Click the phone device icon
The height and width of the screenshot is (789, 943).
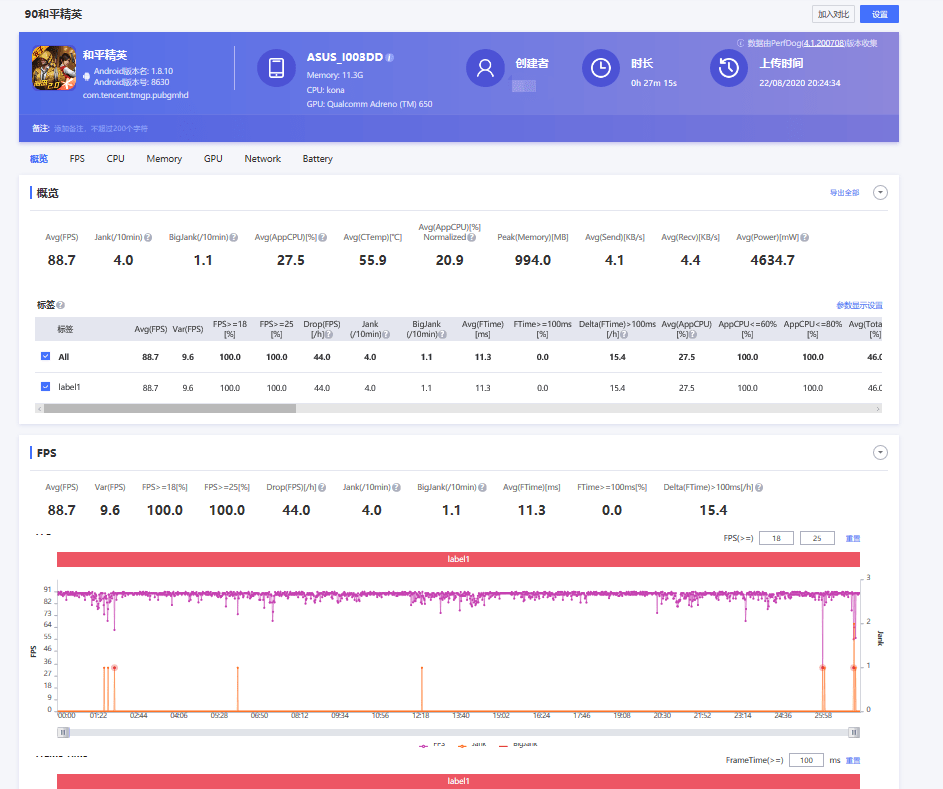pyautogui.click(x=276, y=68)
